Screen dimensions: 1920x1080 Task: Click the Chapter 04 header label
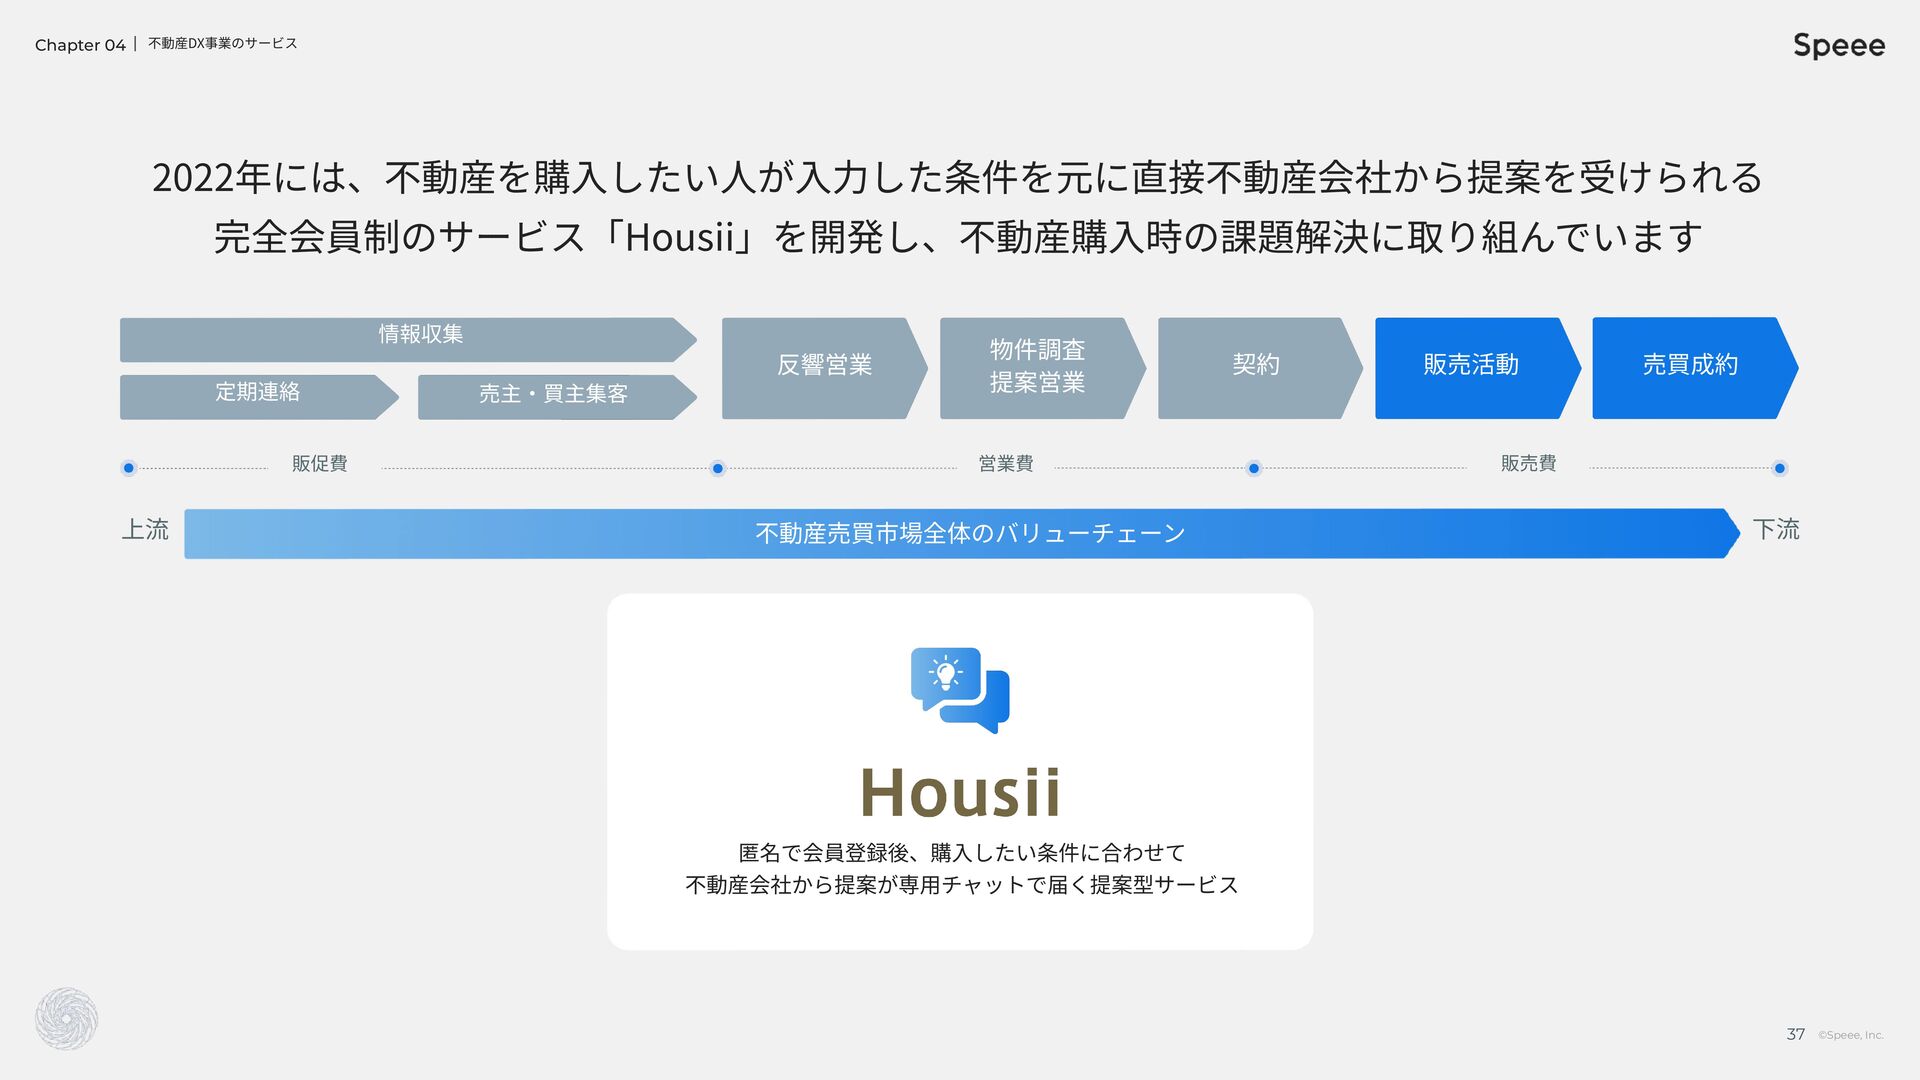coord(80,45)
